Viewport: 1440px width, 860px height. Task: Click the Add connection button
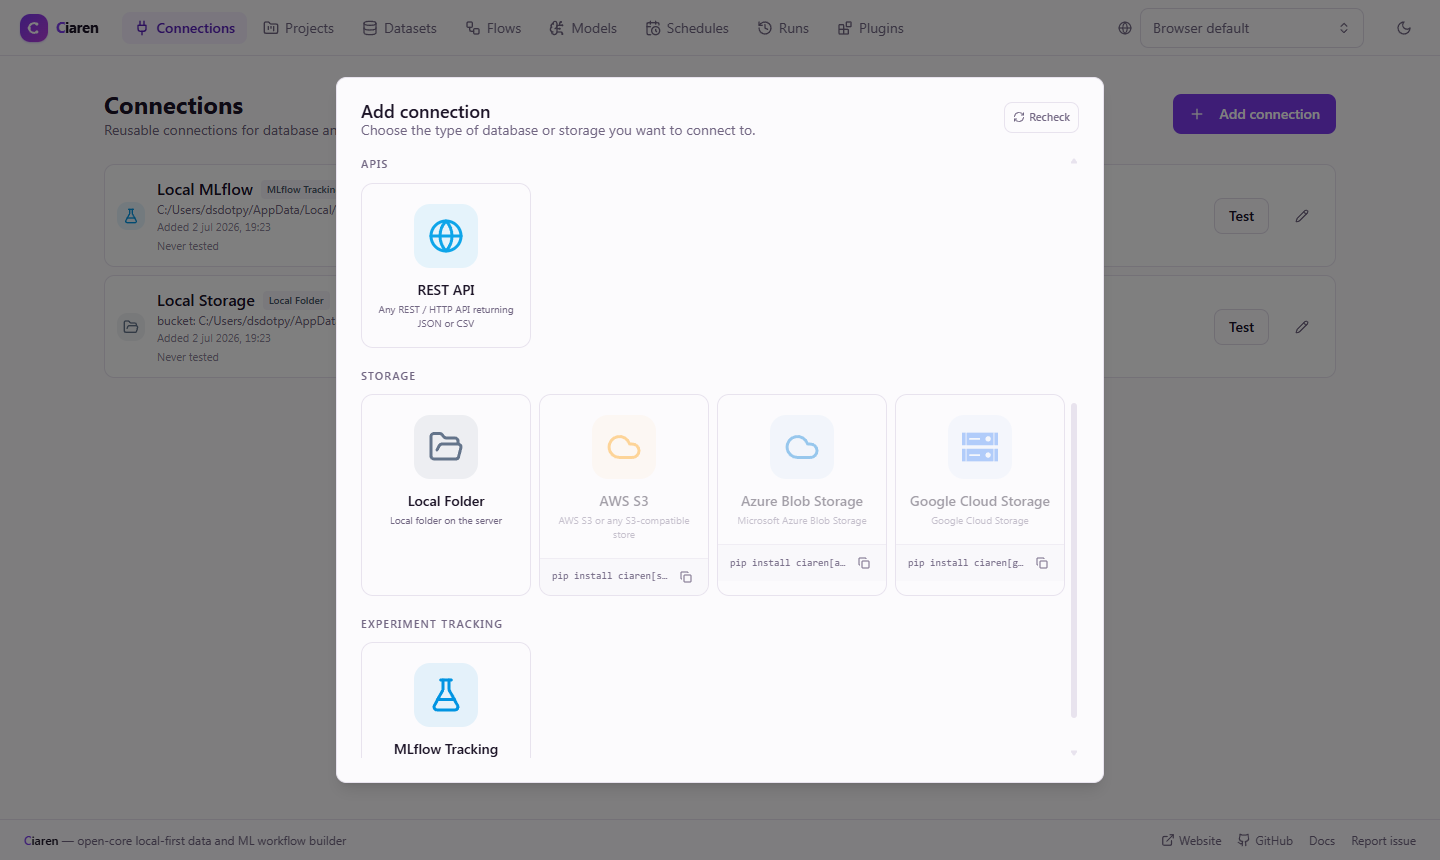1254,114
